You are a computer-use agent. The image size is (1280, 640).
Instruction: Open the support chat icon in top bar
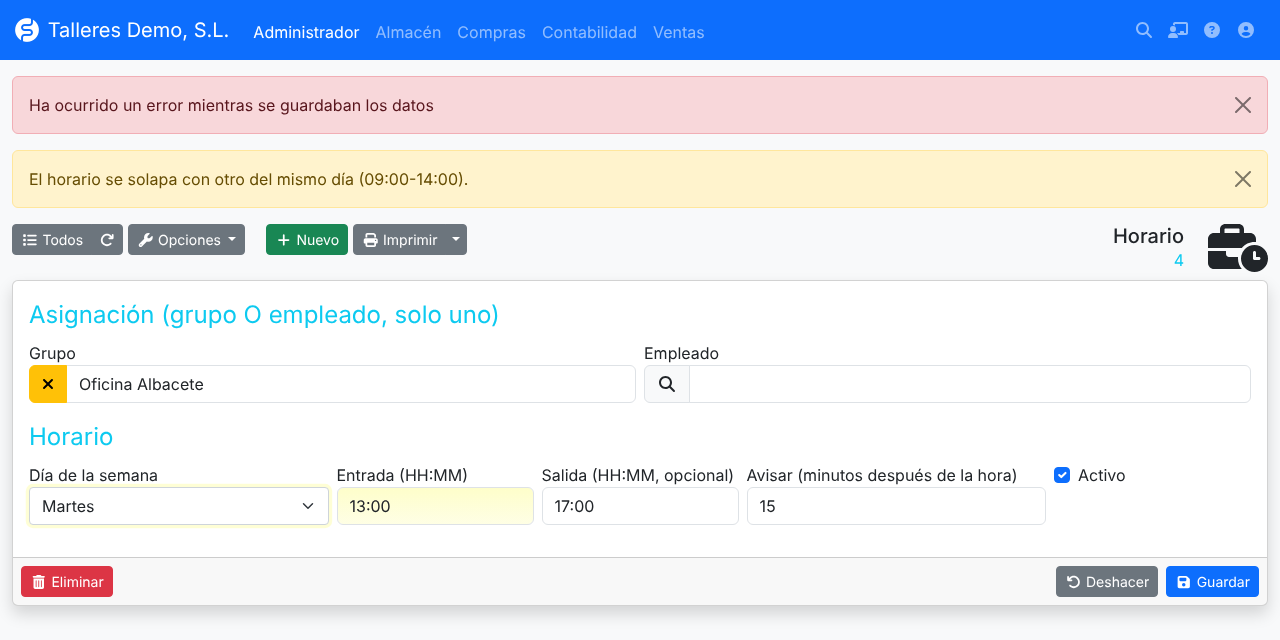1178,30
